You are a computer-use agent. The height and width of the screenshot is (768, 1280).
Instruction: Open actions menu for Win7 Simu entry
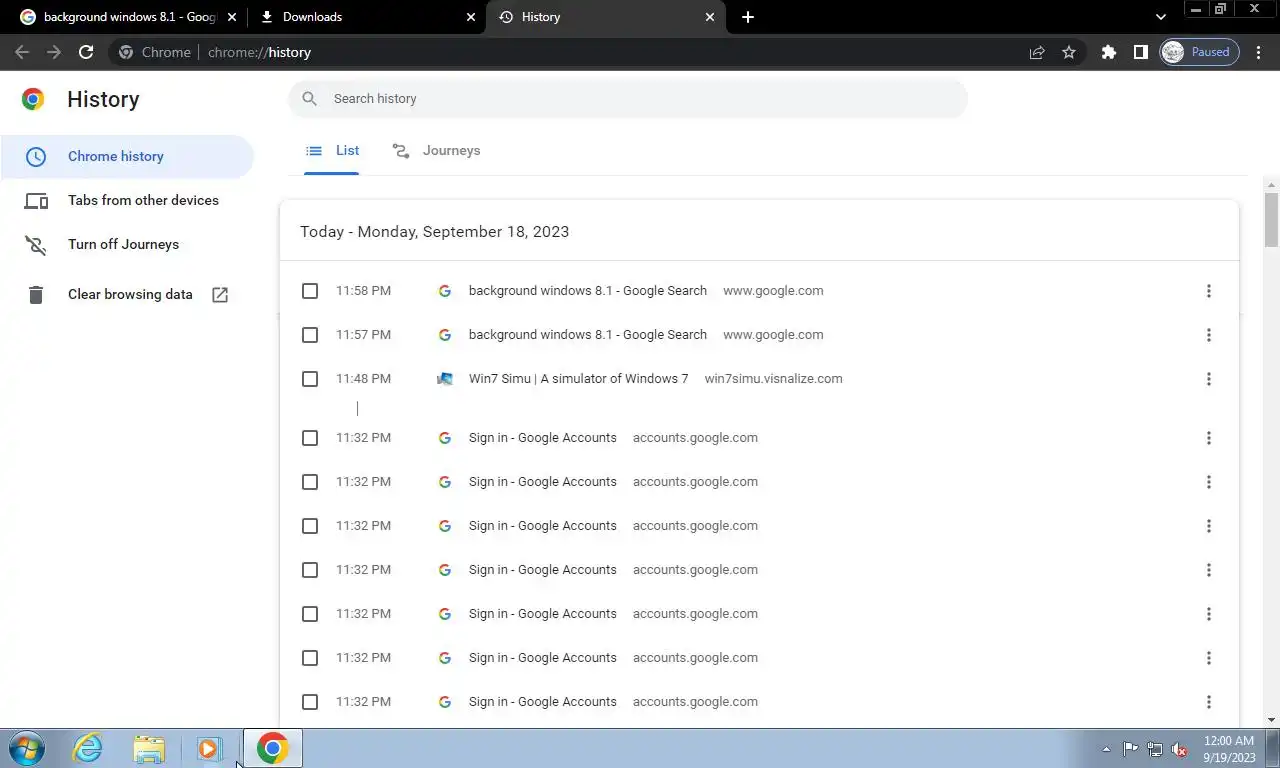tap(1208, 379)
